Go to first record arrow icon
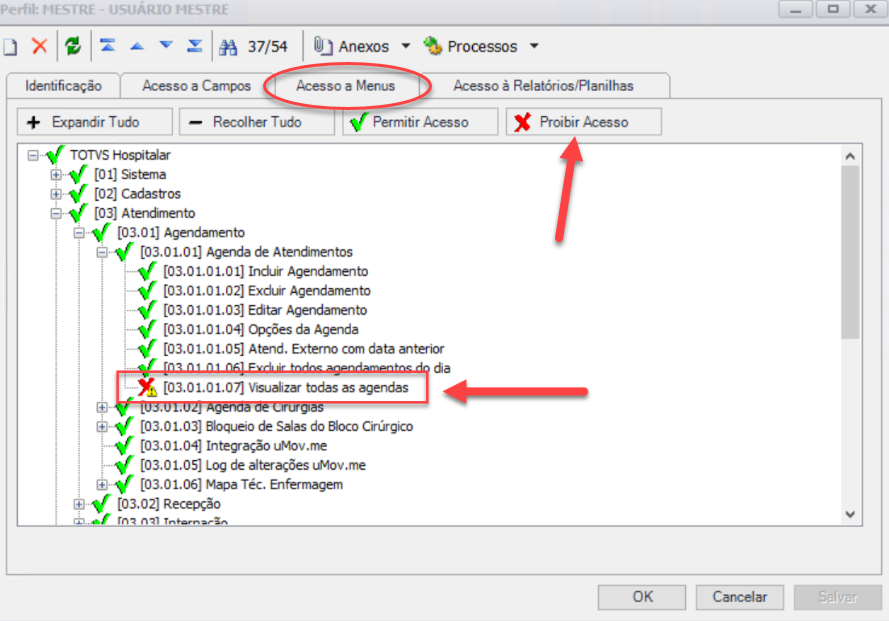 point(108,45)
